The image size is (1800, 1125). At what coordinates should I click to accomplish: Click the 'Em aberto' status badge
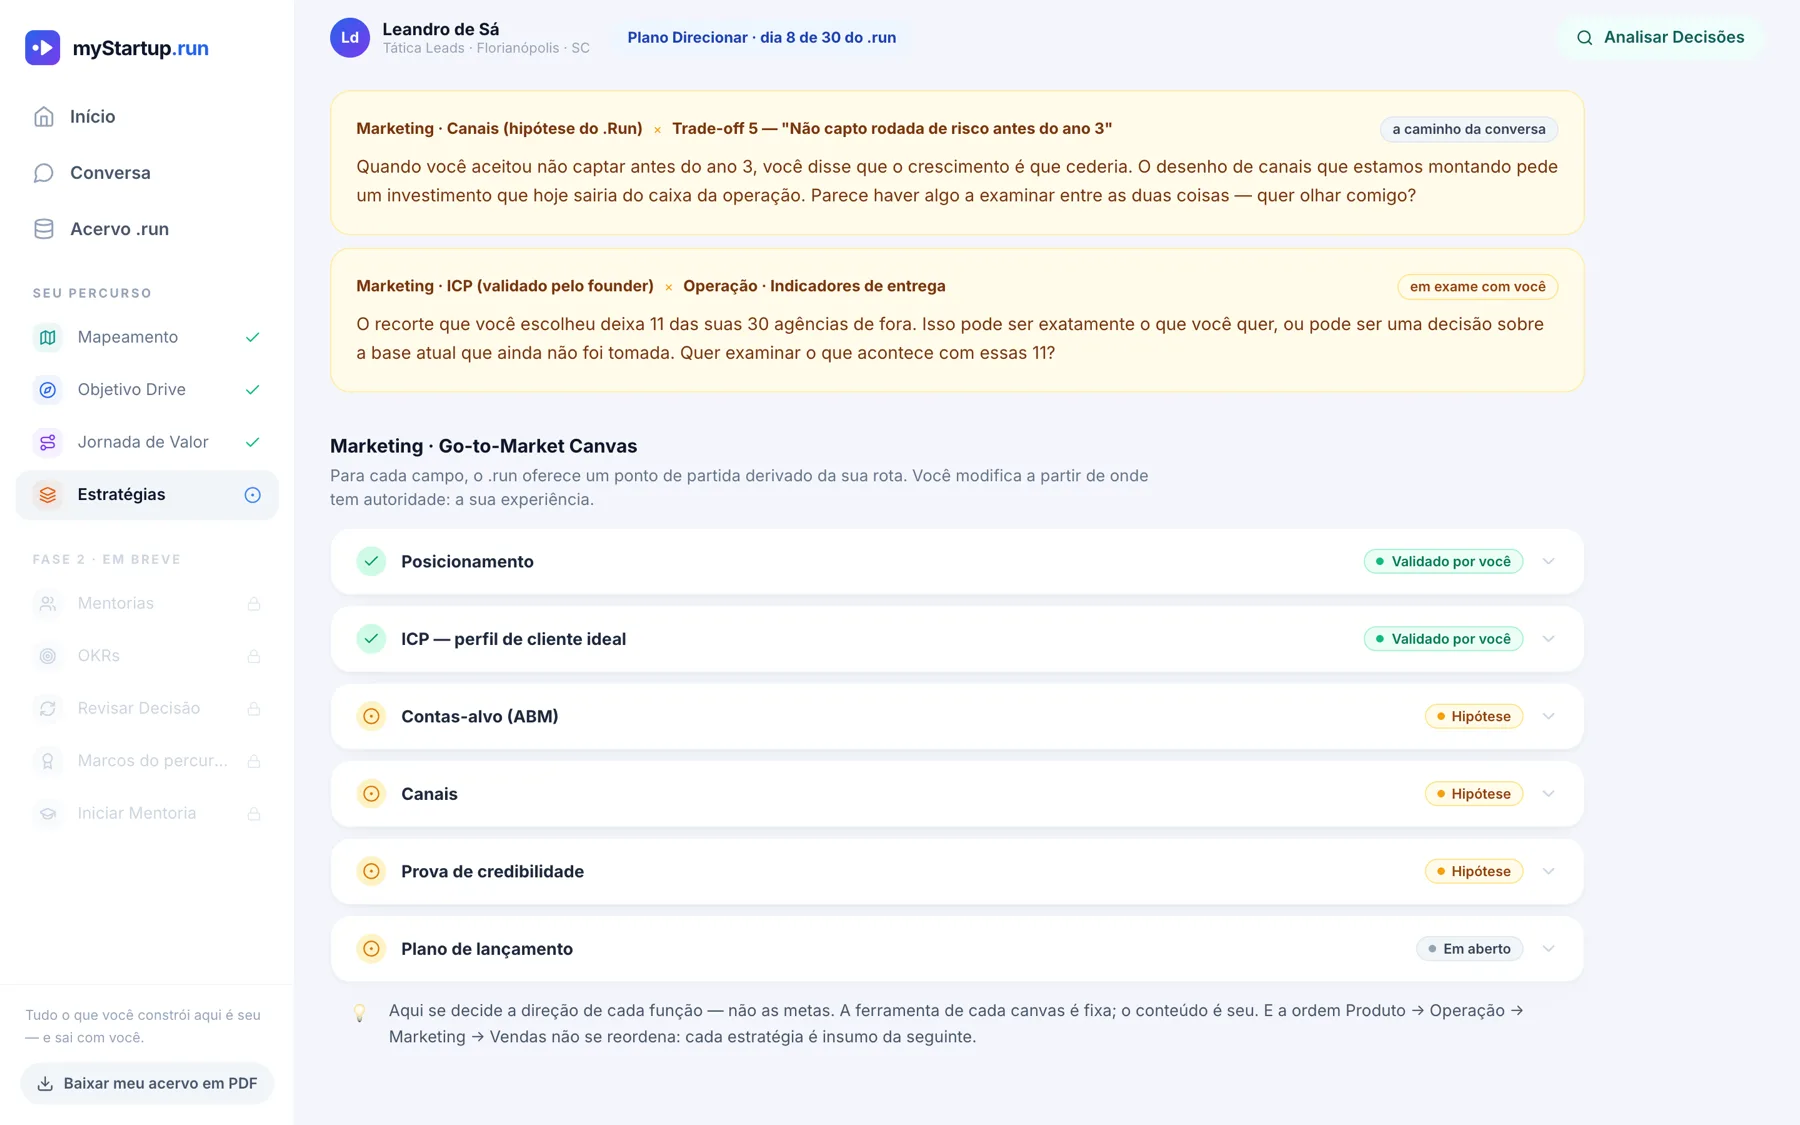(1469, 949)
